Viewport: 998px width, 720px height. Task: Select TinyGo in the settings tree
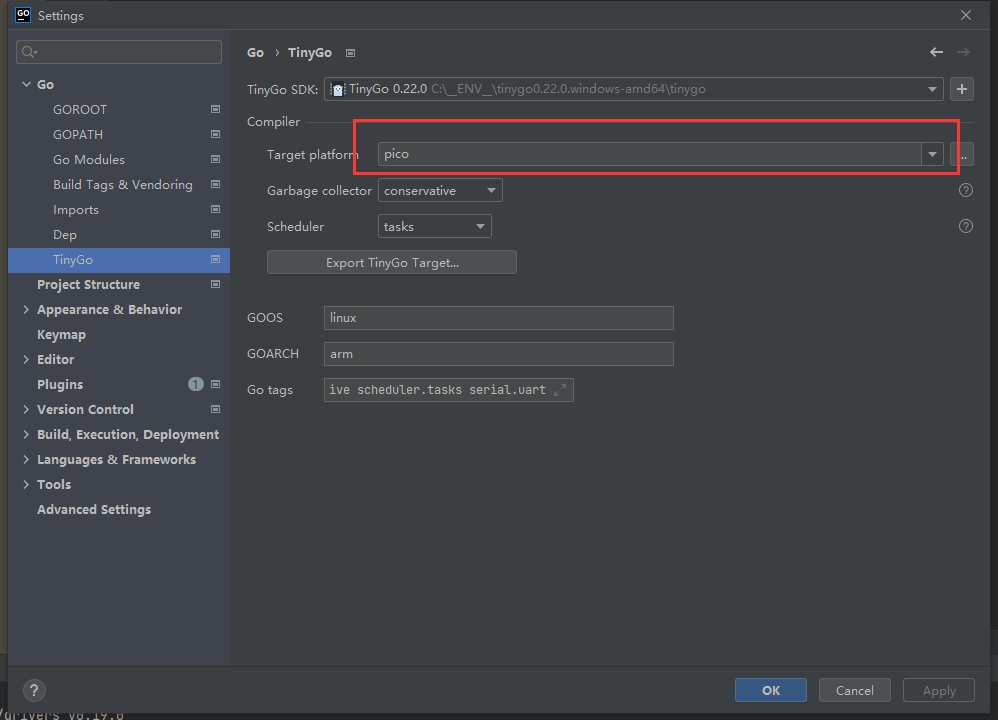(119, 260)
